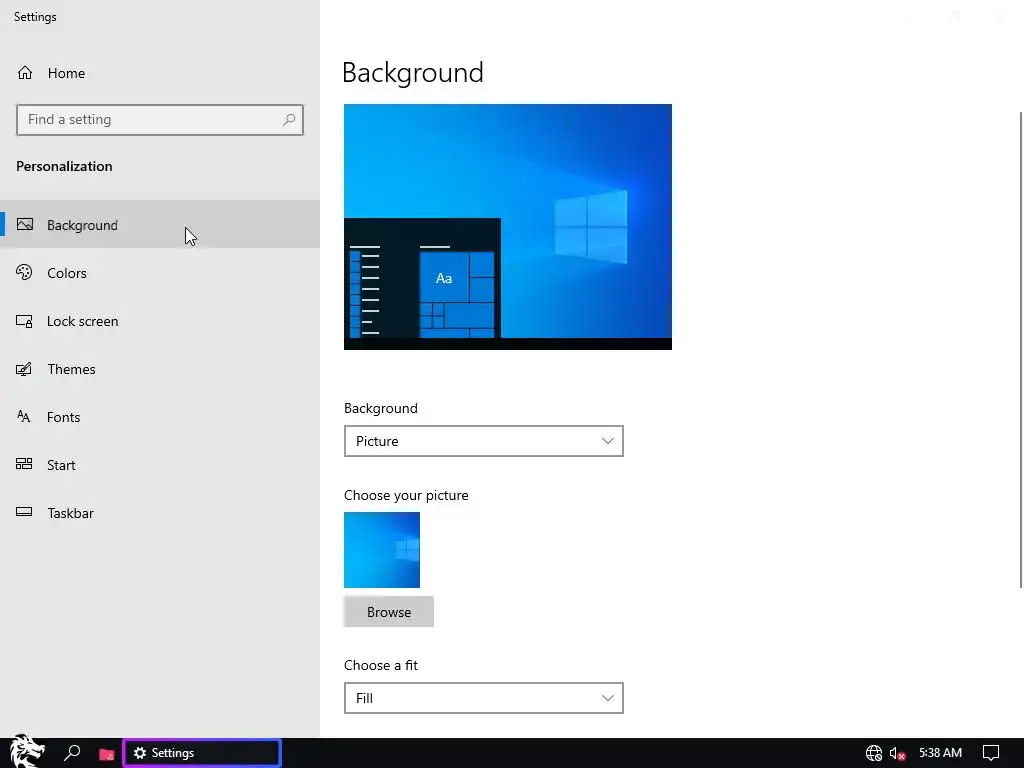
Task: Click the network globe tray icon
Action: 873,754
